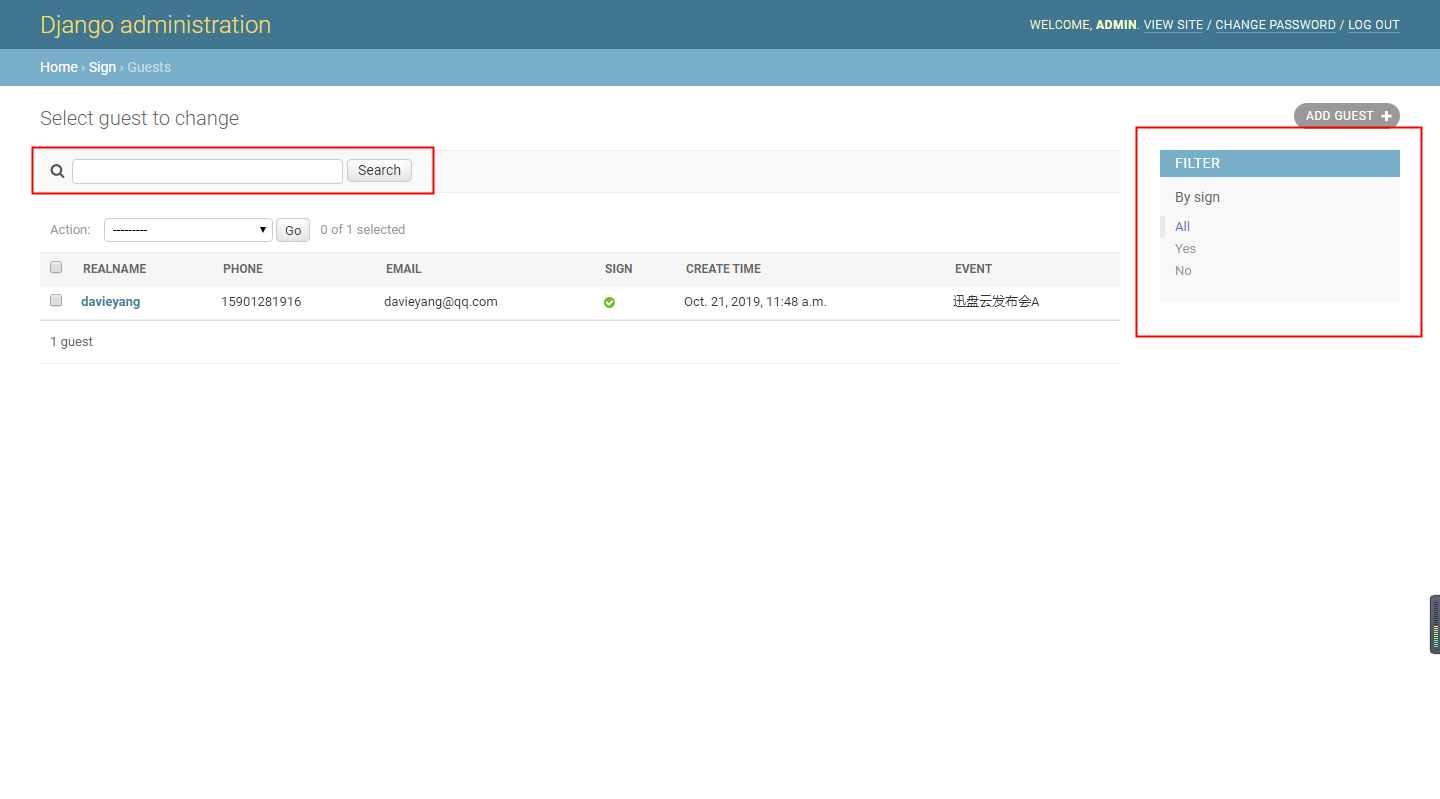Screen dimensions: 1440x799
Task: Filter by sign: Yes
Action: click(1185, 248)
